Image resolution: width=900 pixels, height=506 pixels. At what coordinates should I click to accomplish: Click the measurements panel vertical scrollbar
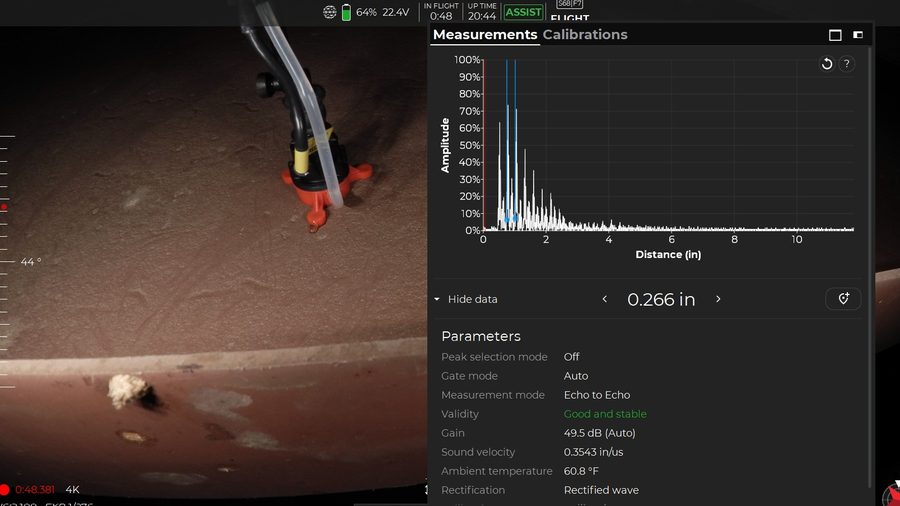(870, 267)
